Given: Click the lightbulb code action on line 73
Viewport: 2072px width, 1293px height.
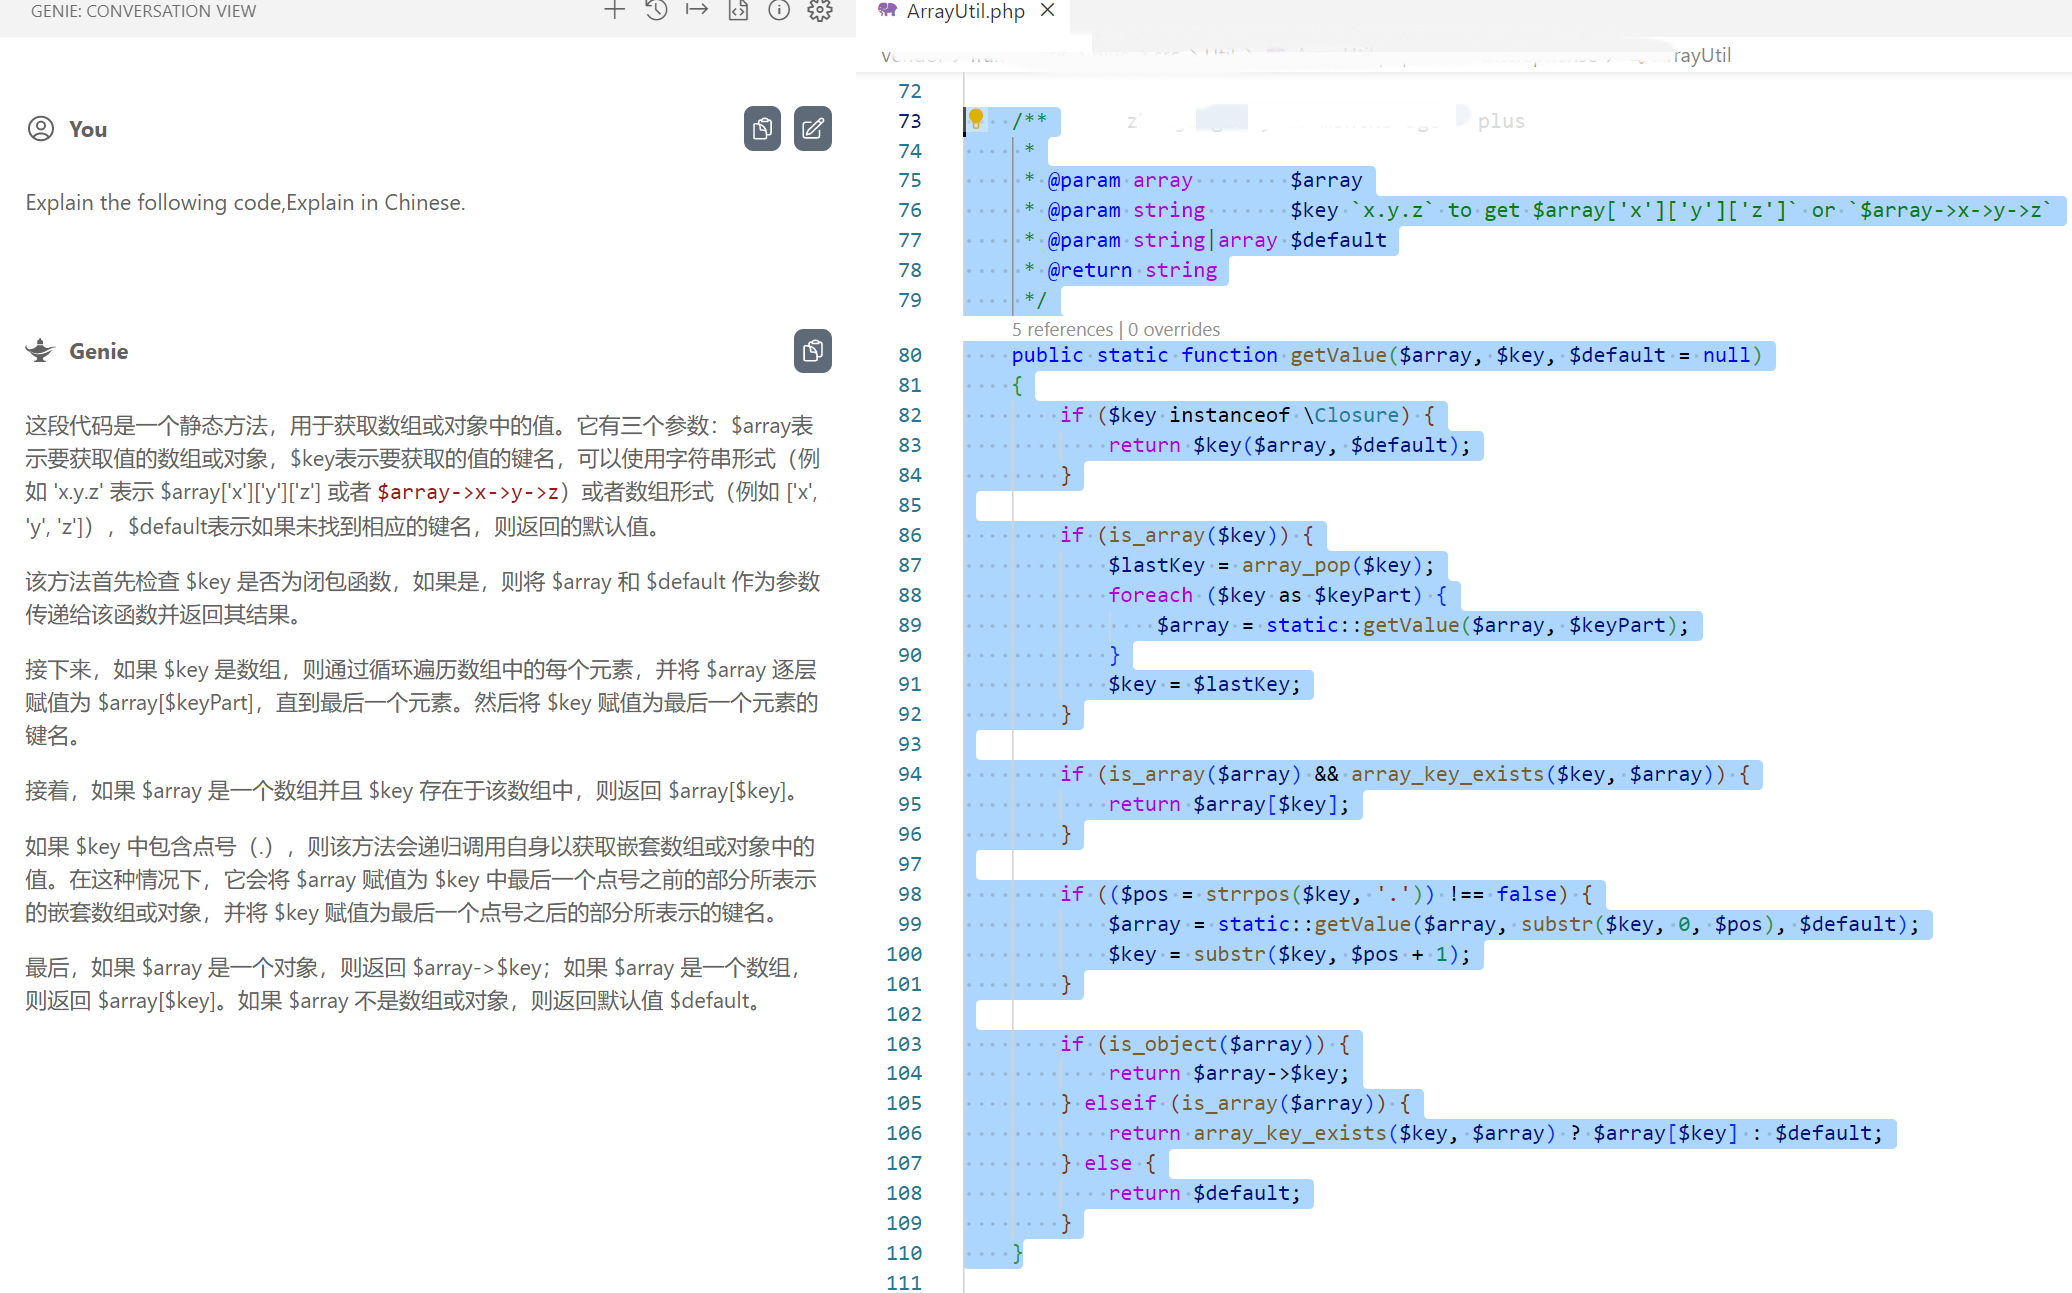Looking at the screenshot, I should [977, 120].
